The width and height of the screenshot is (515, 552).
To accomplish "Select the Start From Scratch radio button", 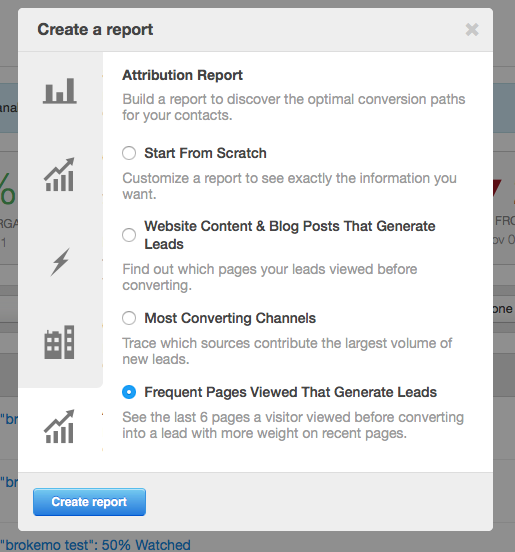I will (x=129, y=153).
